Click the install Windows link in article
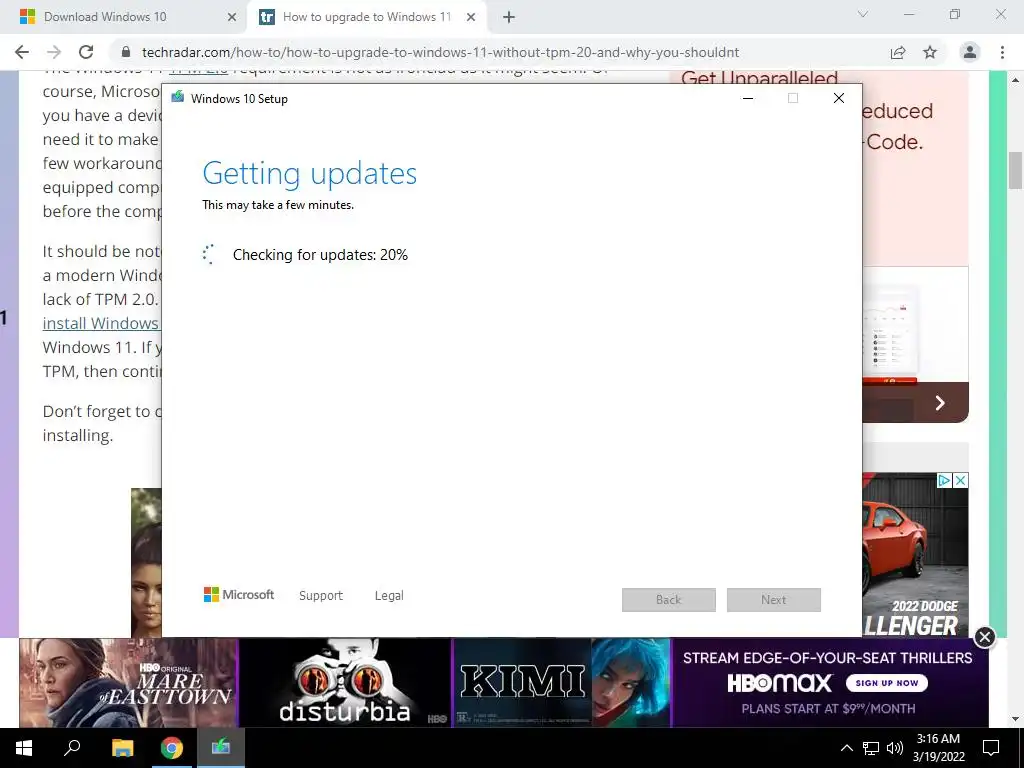This screenshot has height=768, width=1024. [101, 323]
